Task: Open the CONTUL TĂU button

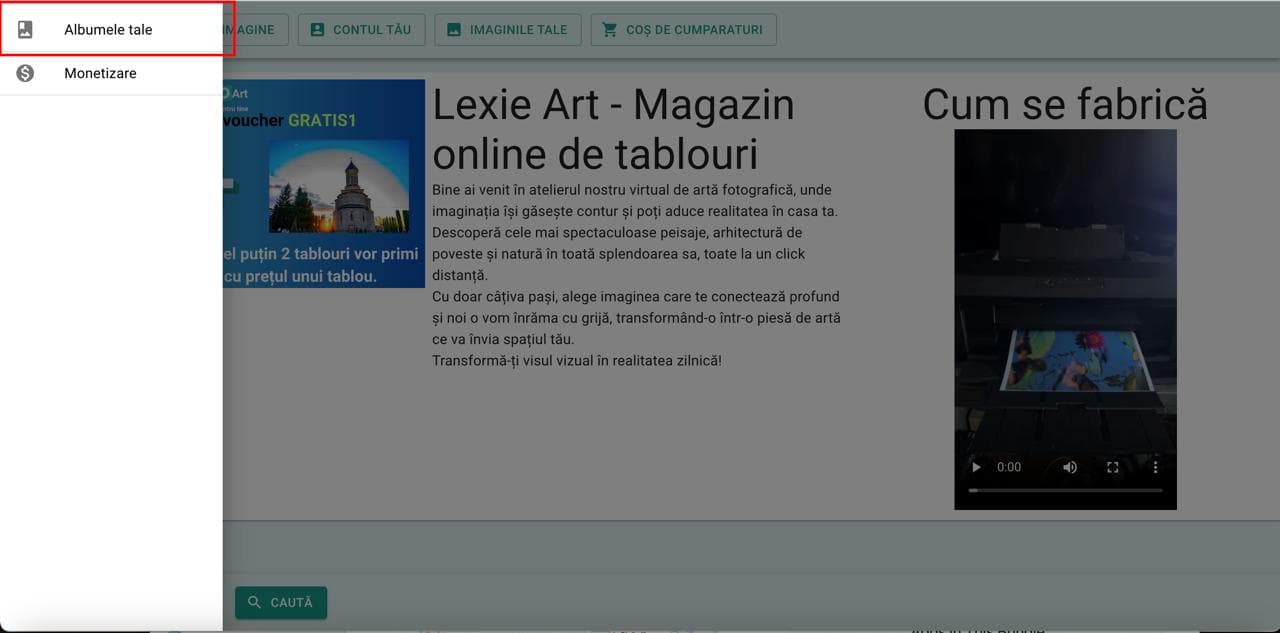Action: 361,30
